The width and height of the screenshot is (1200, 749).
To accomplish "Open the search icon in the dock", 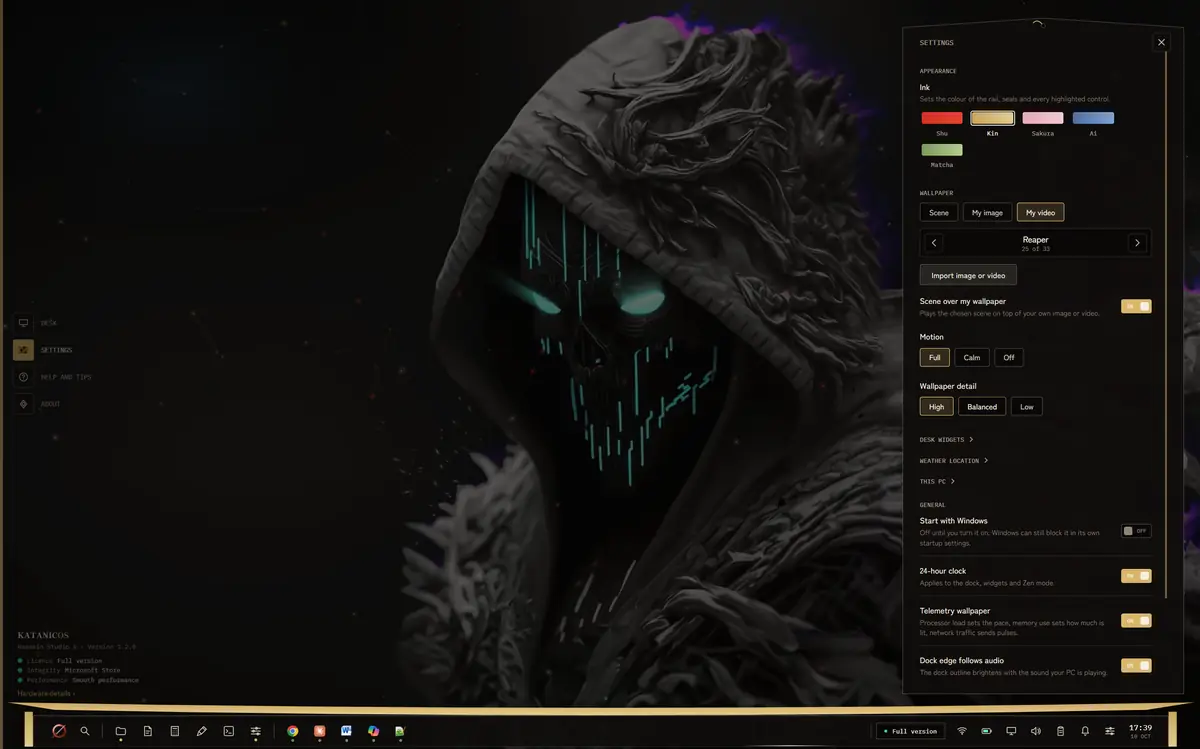I will click(85, 731).
